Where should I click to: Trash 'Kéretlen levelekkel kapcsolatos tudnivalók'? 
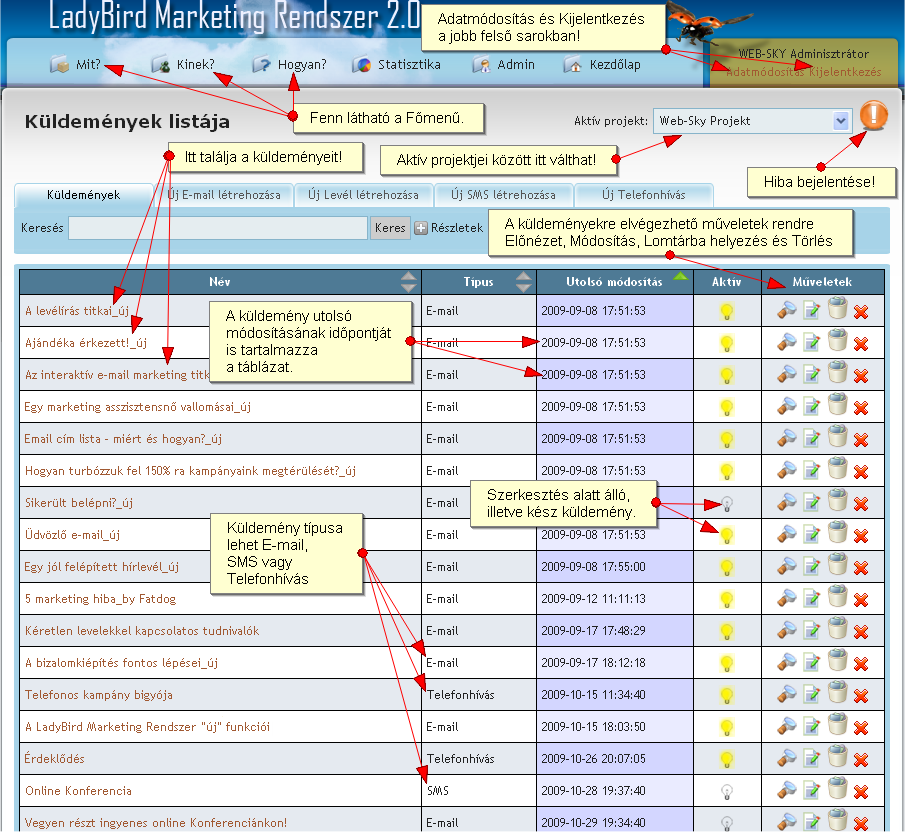click(837, 629)
